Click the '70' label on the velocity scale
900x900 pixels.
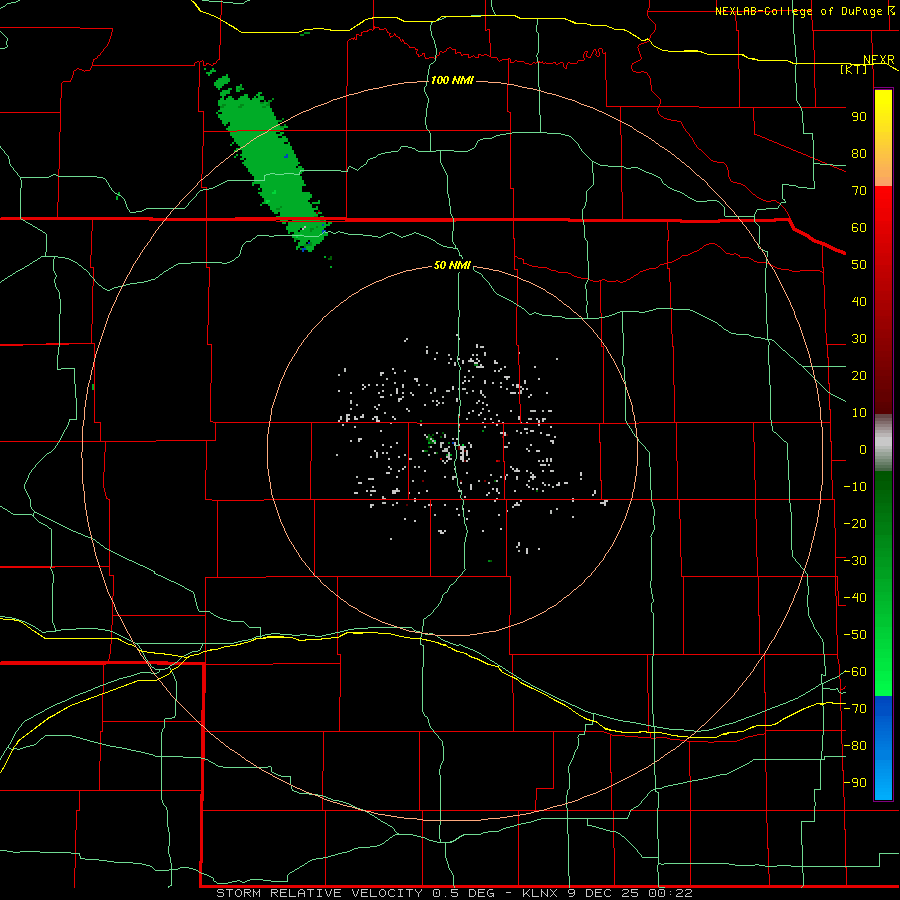(859, 191)
